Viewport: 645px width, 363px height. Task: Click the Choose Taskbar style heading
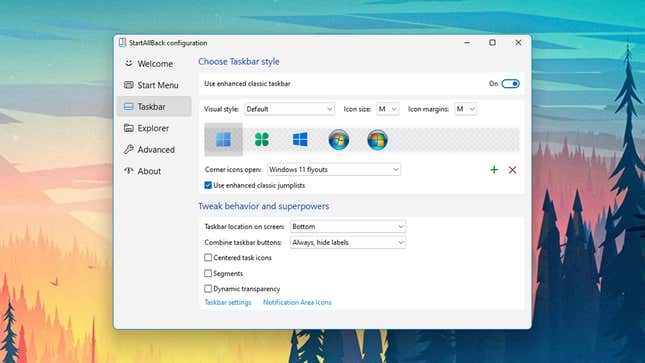pos(239,61)
